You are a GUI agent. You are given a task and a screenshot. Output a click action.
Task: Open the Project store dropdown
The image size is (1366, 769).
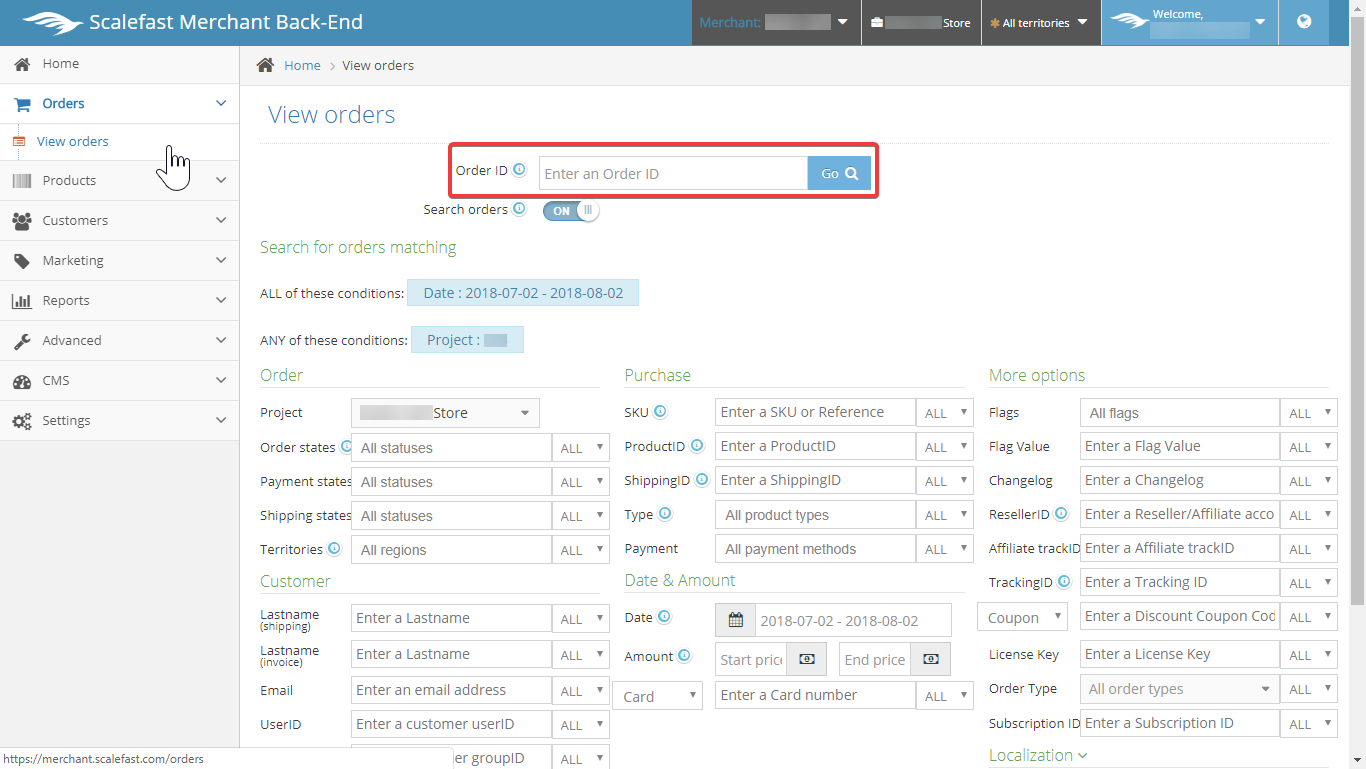(x=445, y=413)
